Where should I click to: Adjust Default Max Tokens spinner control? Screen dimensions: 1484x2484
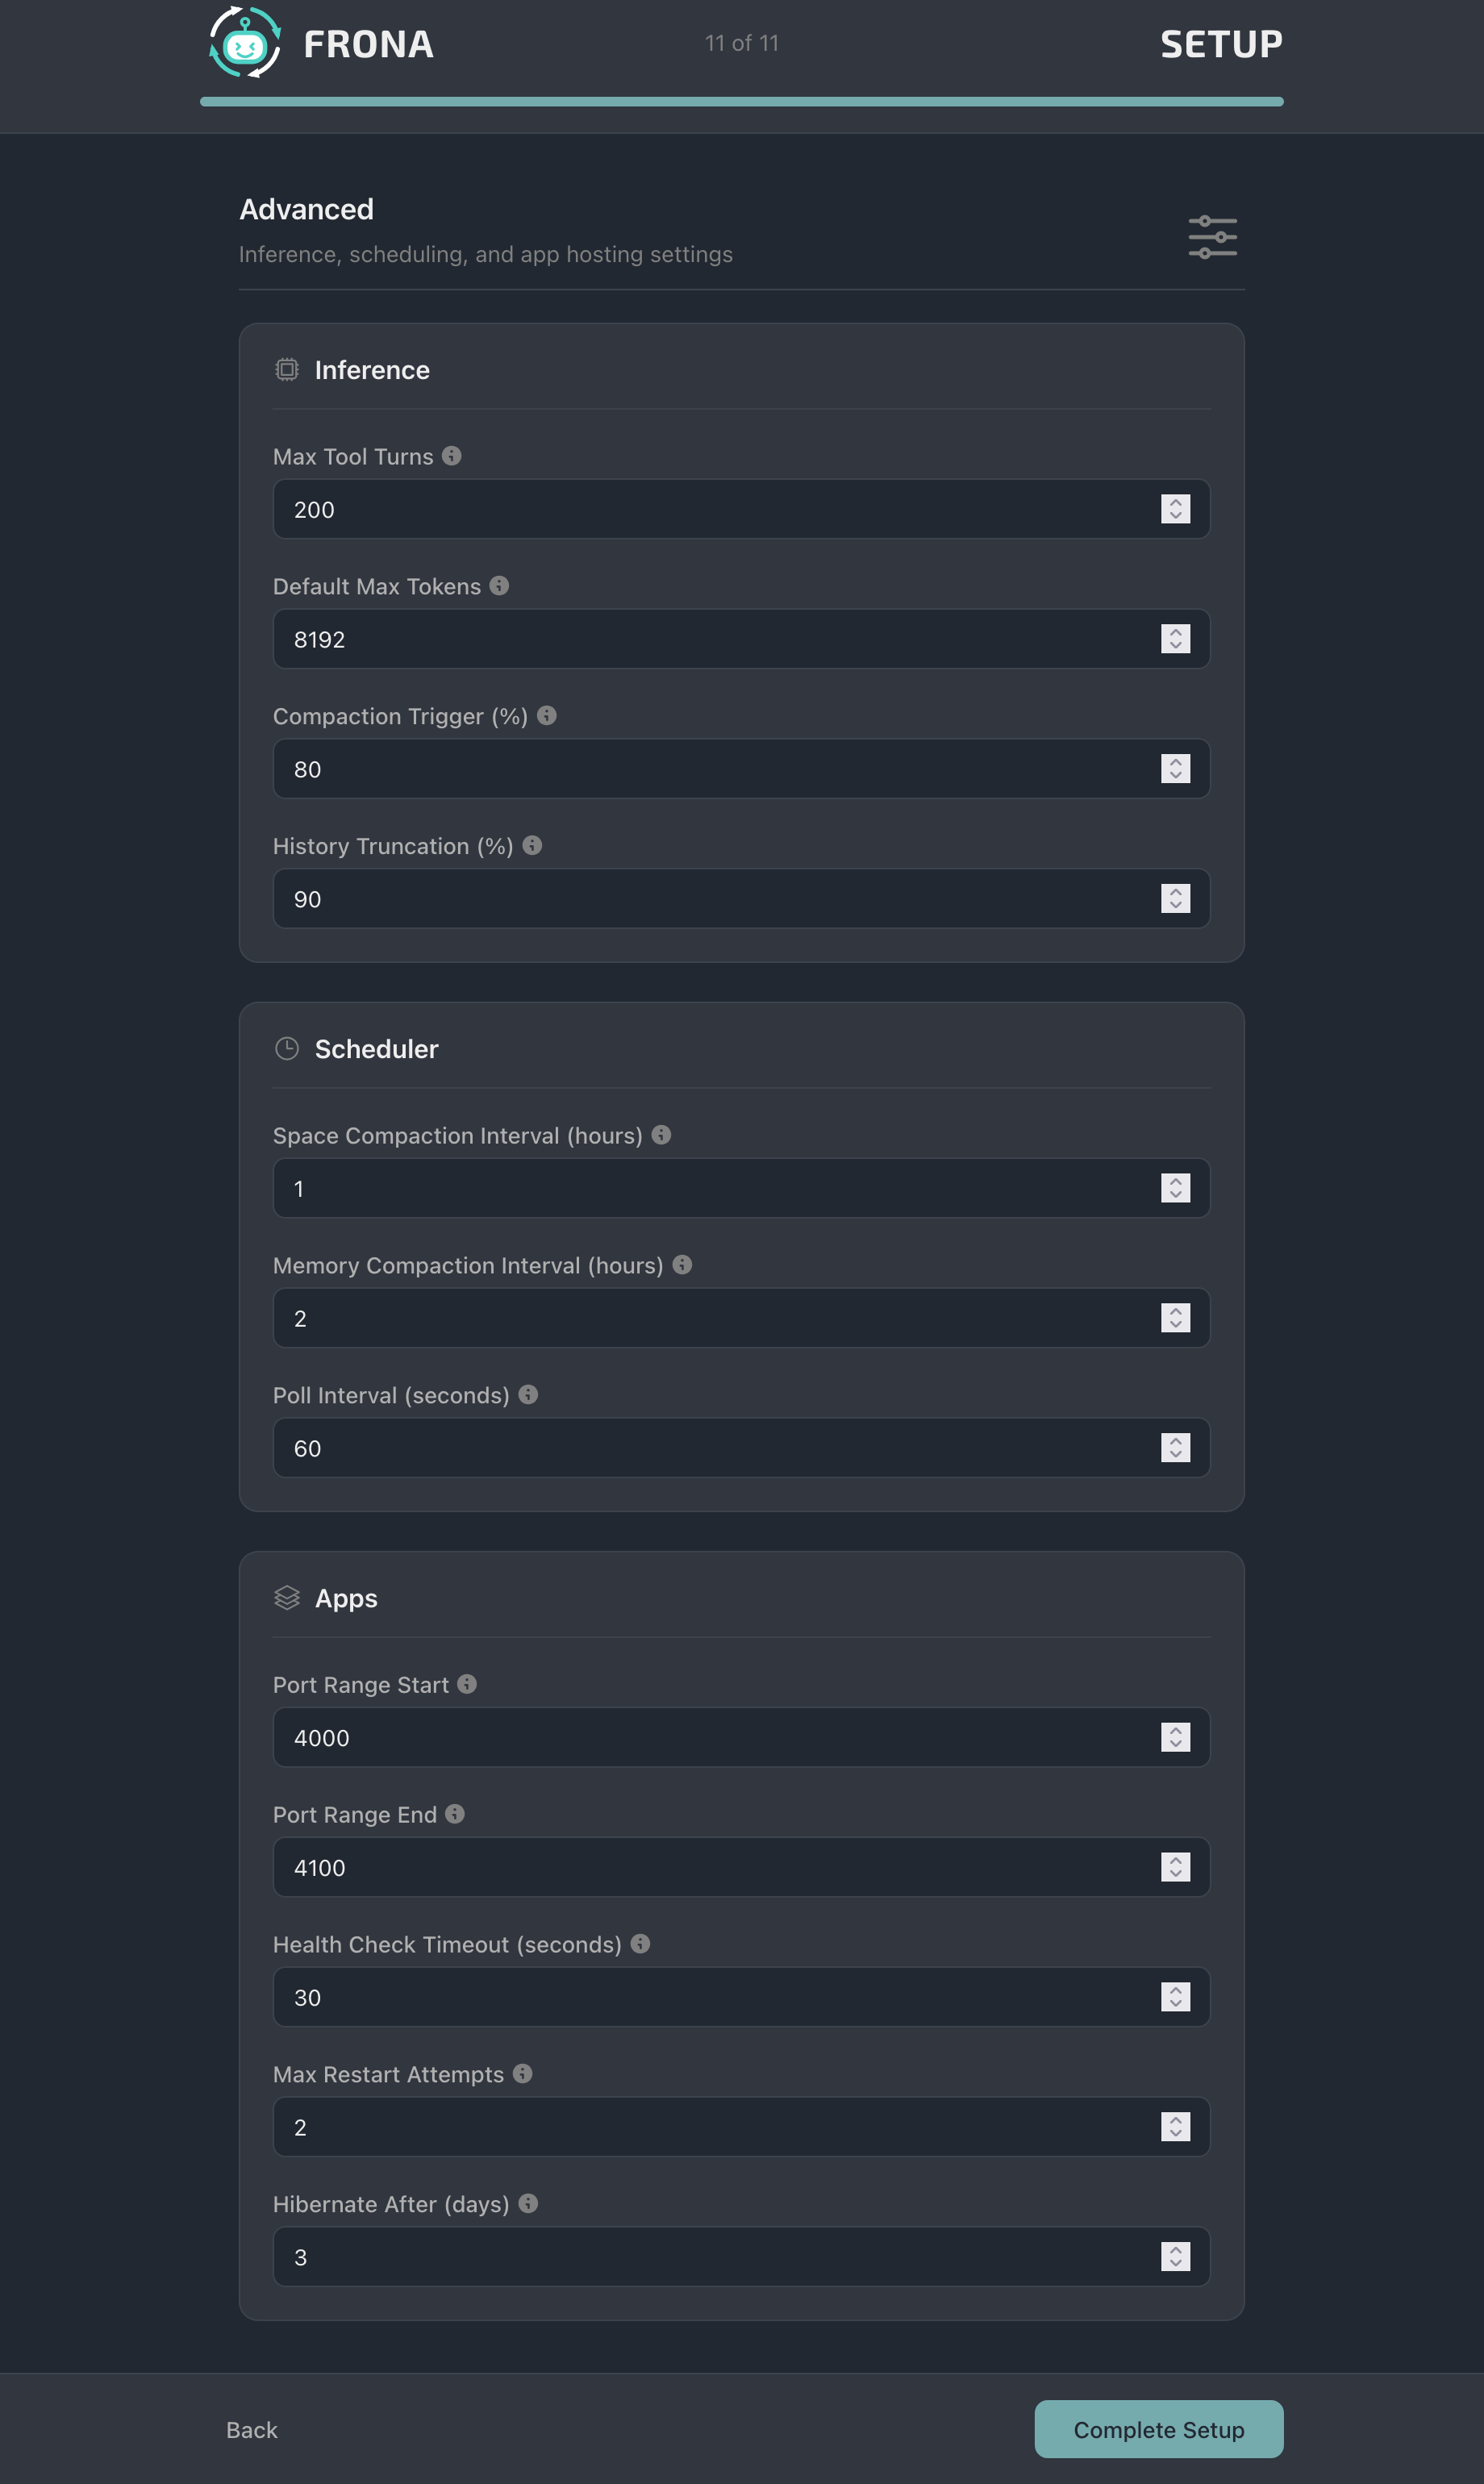1175,639
